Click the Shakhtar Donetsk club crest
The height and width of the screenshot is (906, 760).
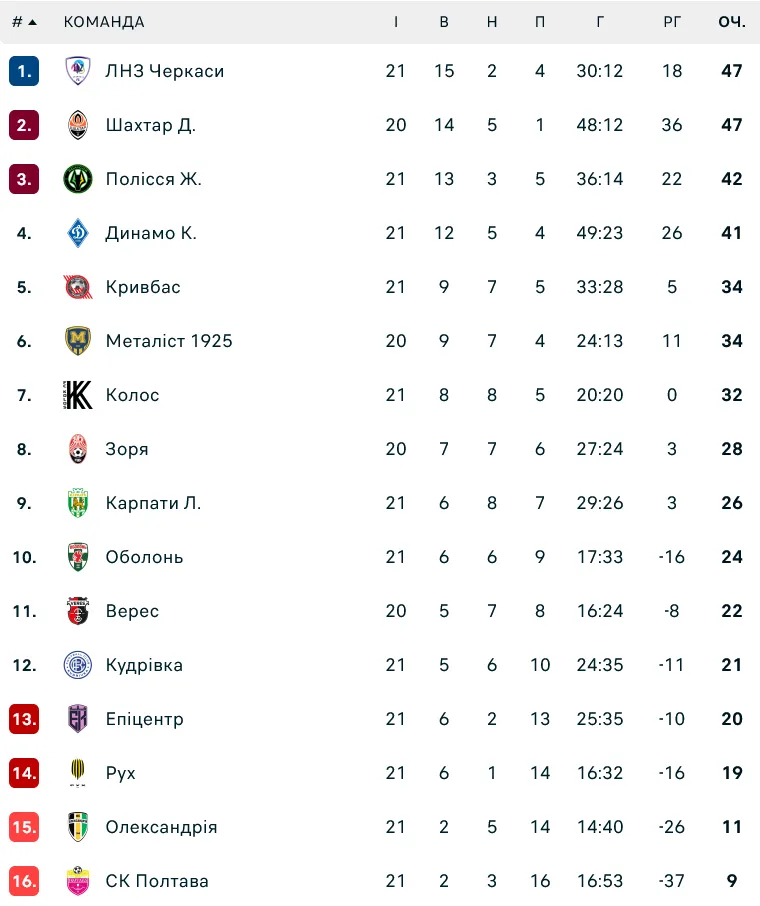77,125
